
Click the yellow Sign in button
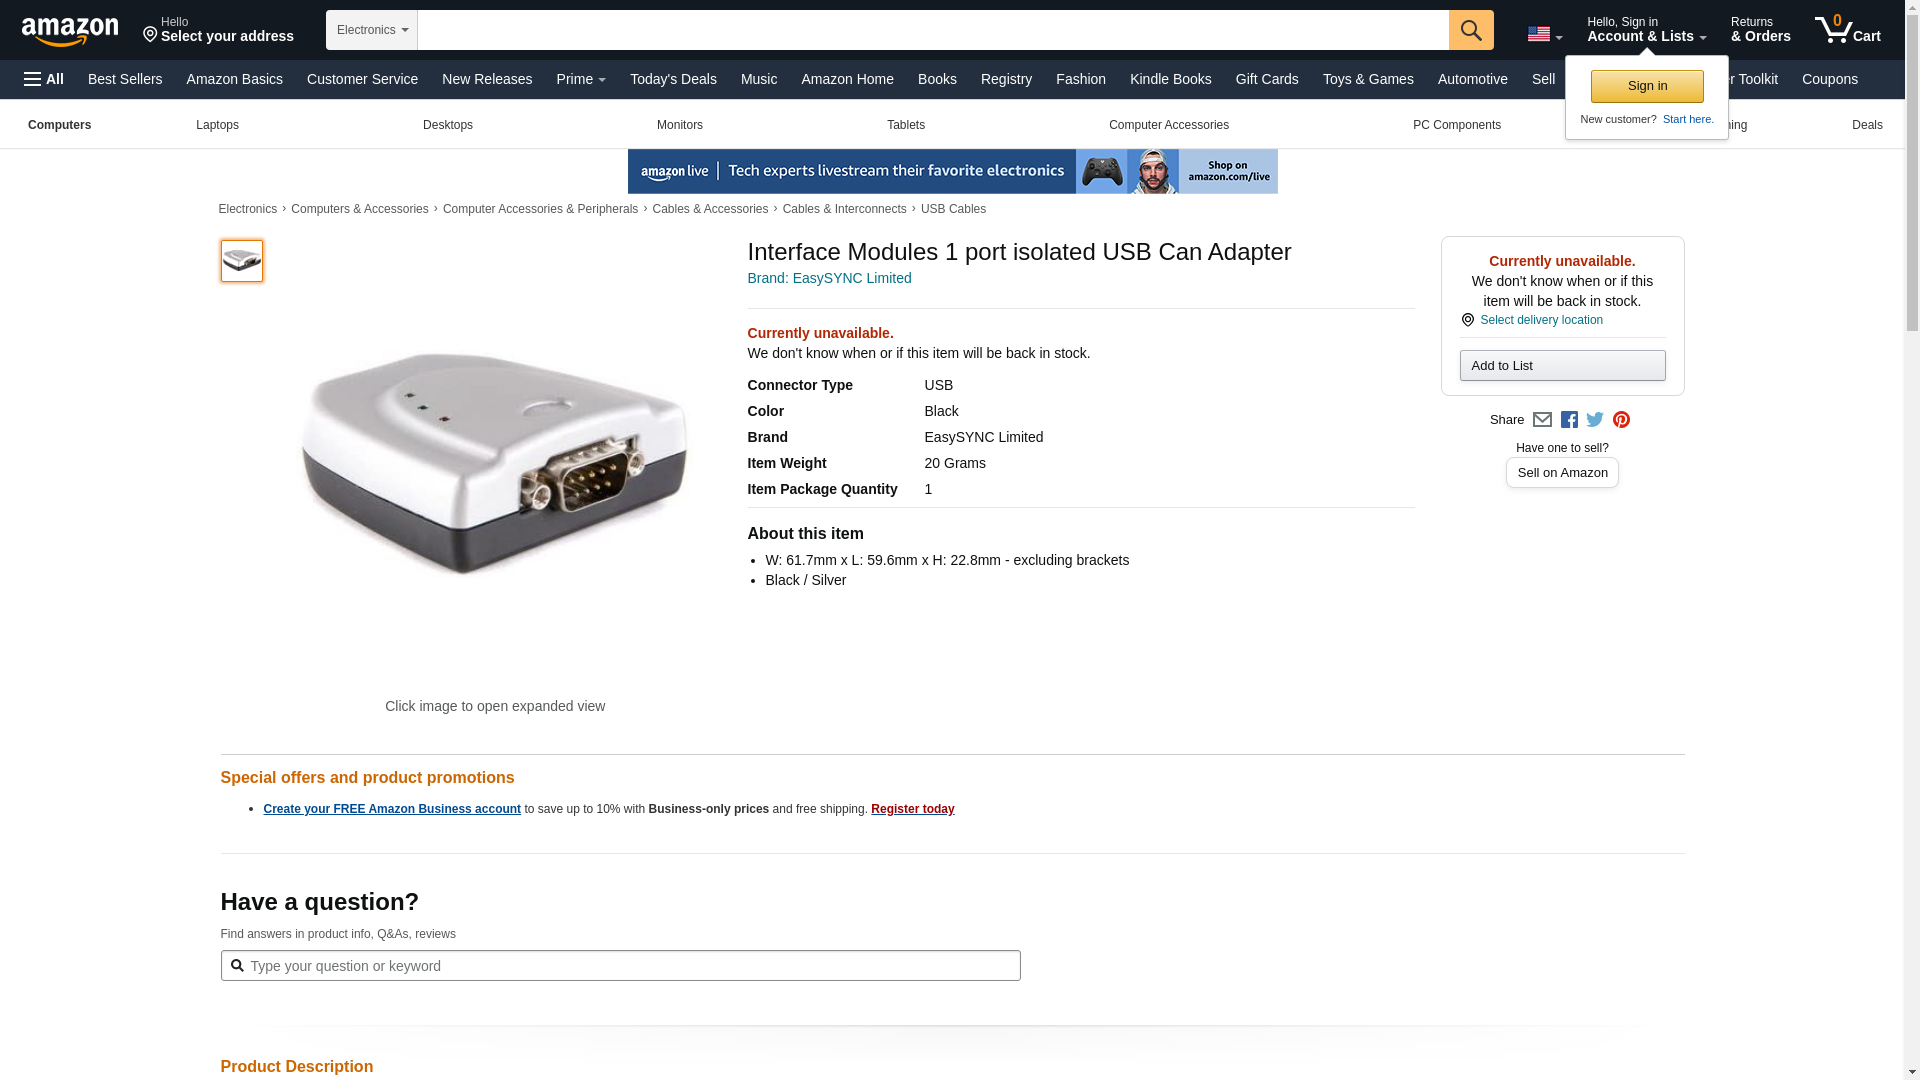(1646, 86)
